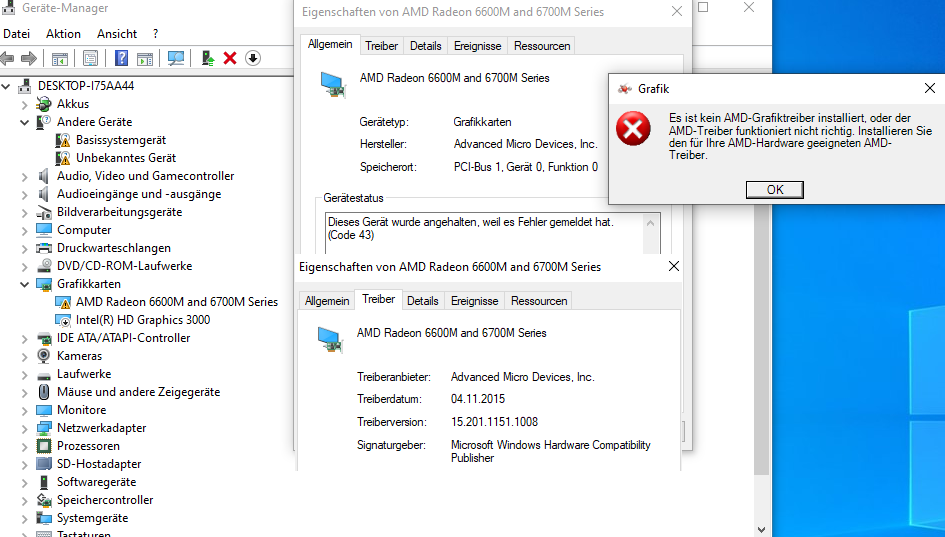The width and height of the screenshot is (945, 537).
Task: Close the lower AMD Radeon properties dialog
Action: coord(674,266)
